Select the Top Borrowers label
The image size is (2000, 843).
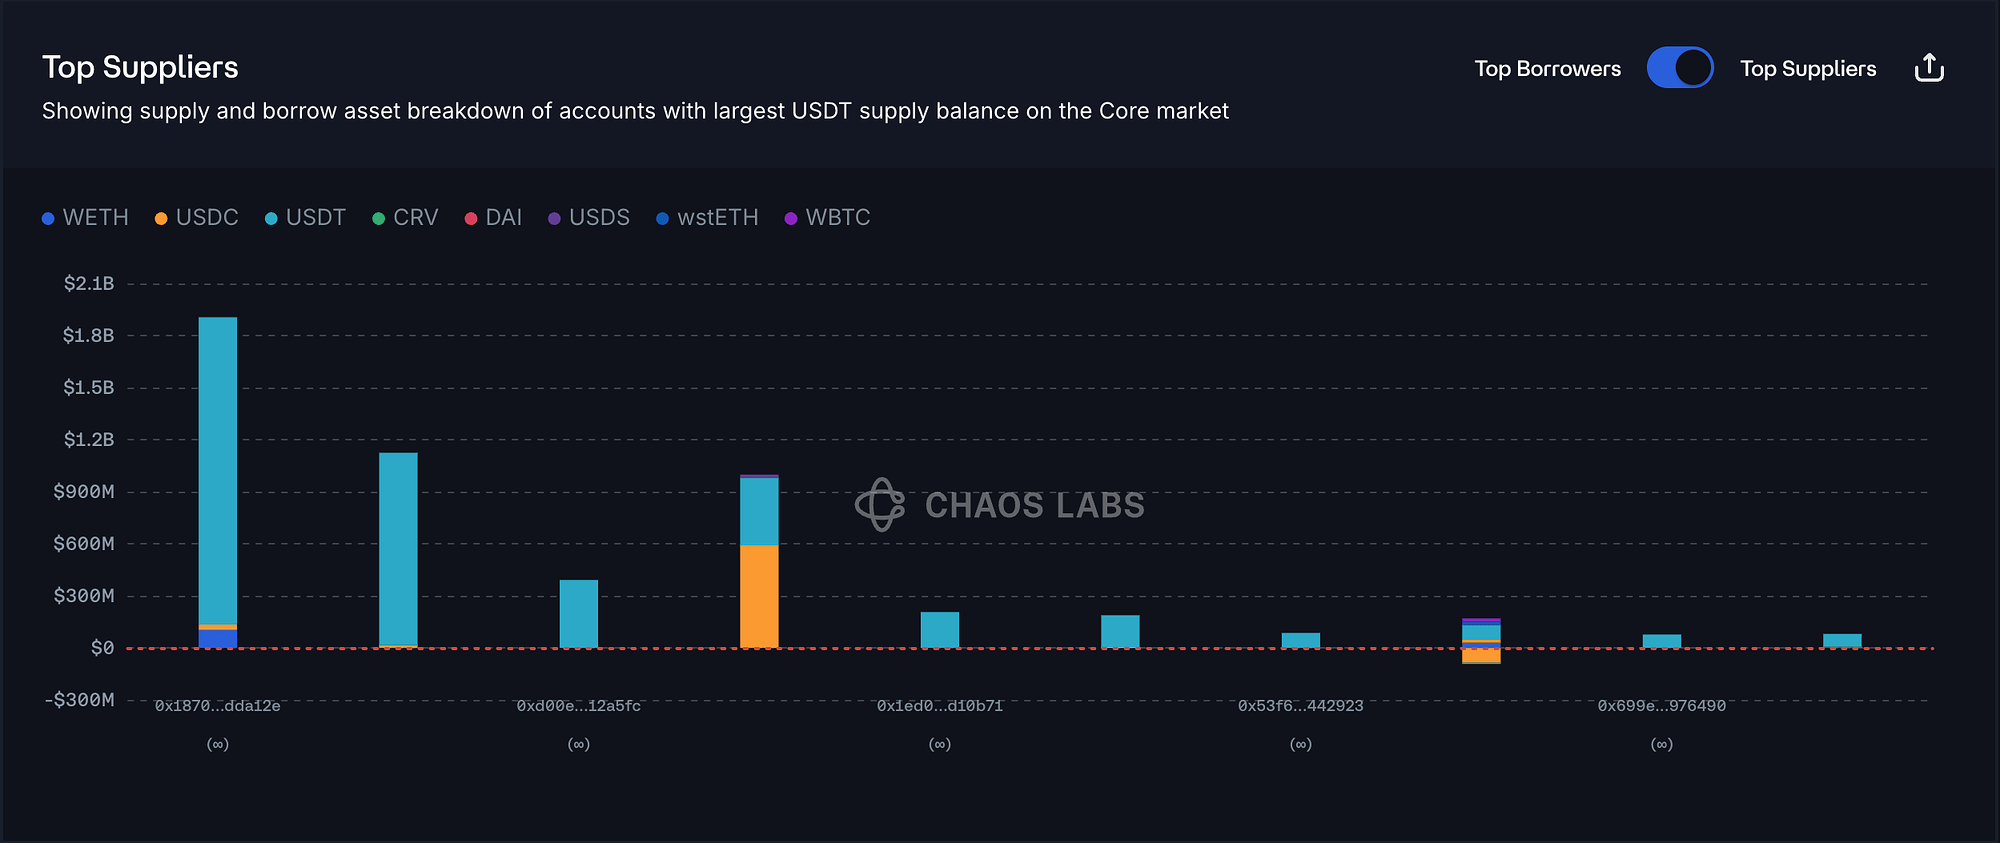tap(1547, 69)
